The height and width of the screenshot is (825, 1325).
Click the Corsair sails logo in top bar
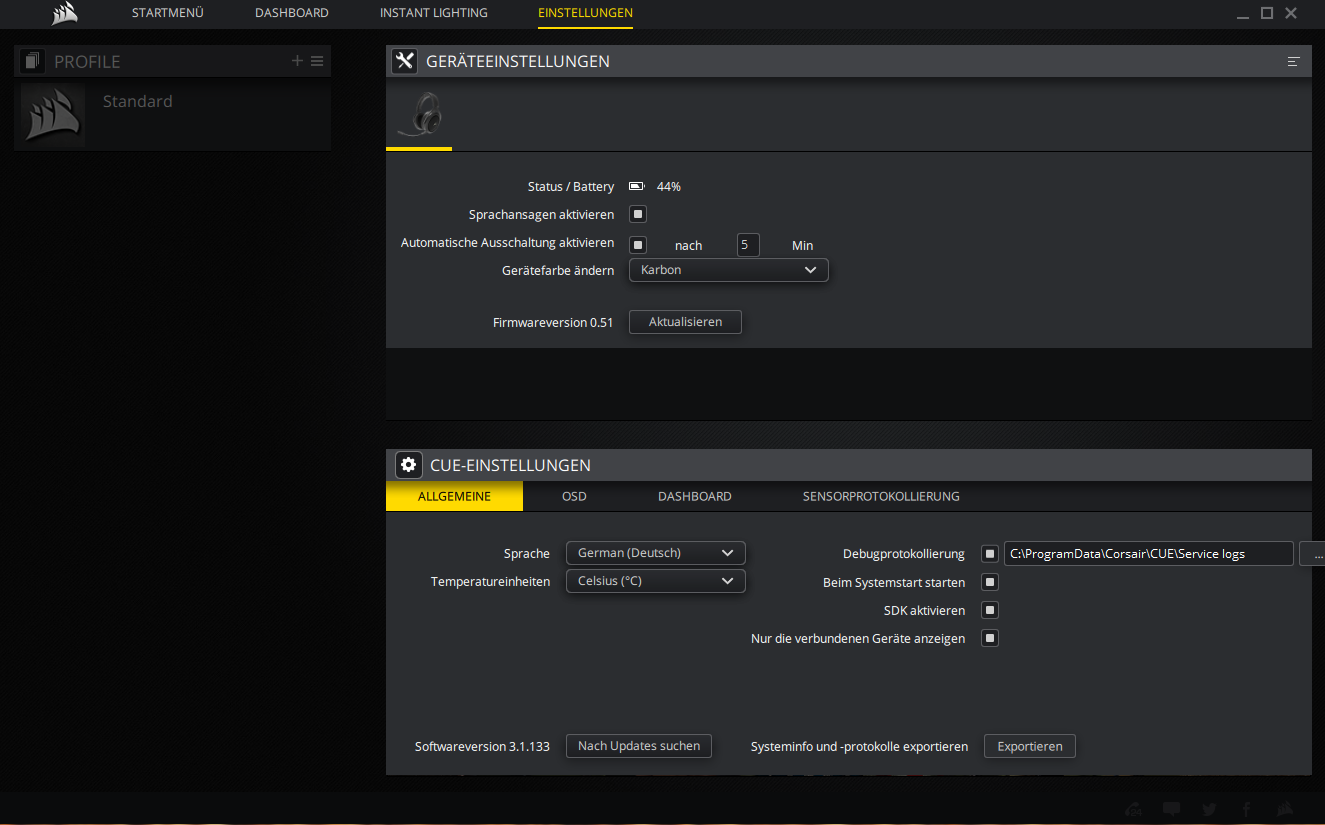[65, 13]
